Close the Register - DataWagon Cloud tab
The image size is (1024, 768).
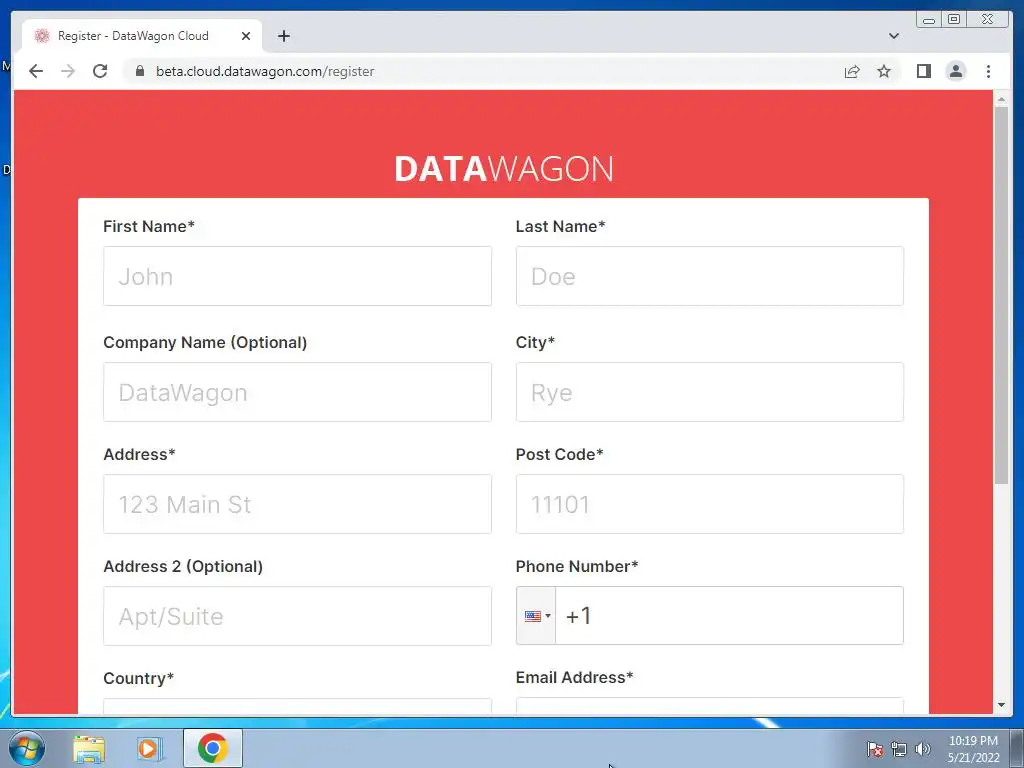point(246,36)
